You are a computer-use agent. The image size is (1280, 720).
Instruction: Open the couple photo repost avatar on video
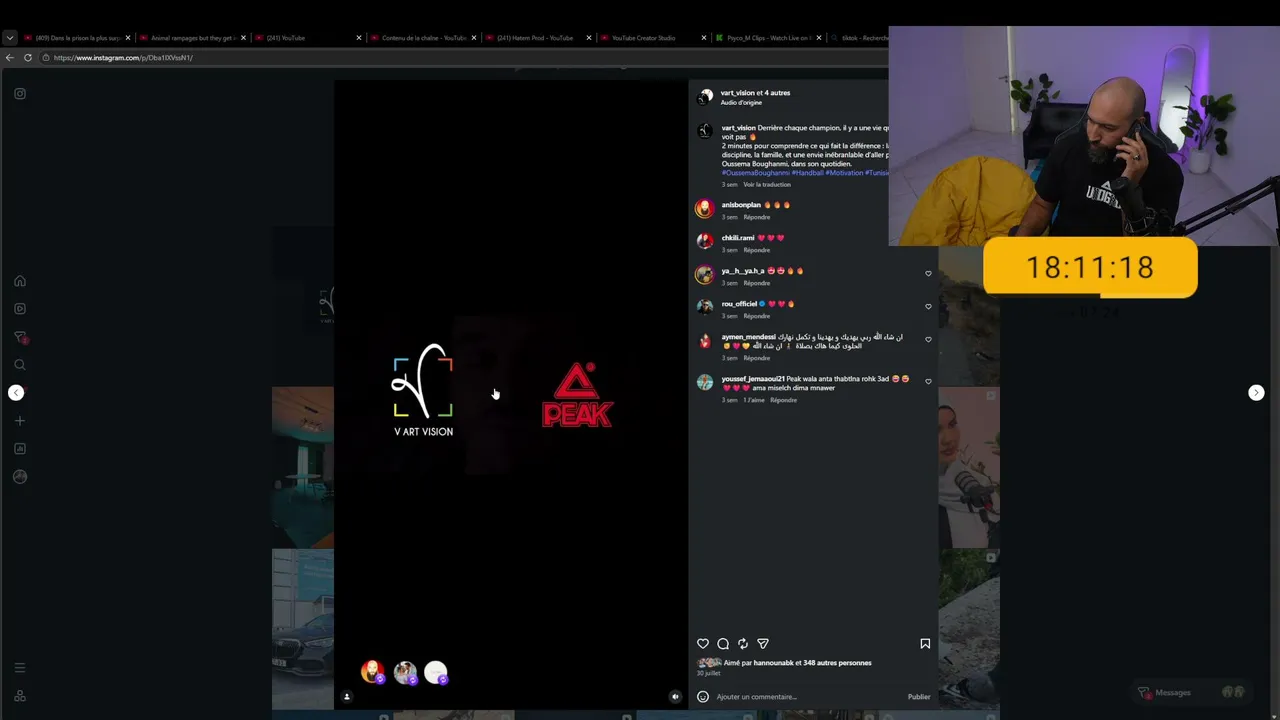click(405, 673)
